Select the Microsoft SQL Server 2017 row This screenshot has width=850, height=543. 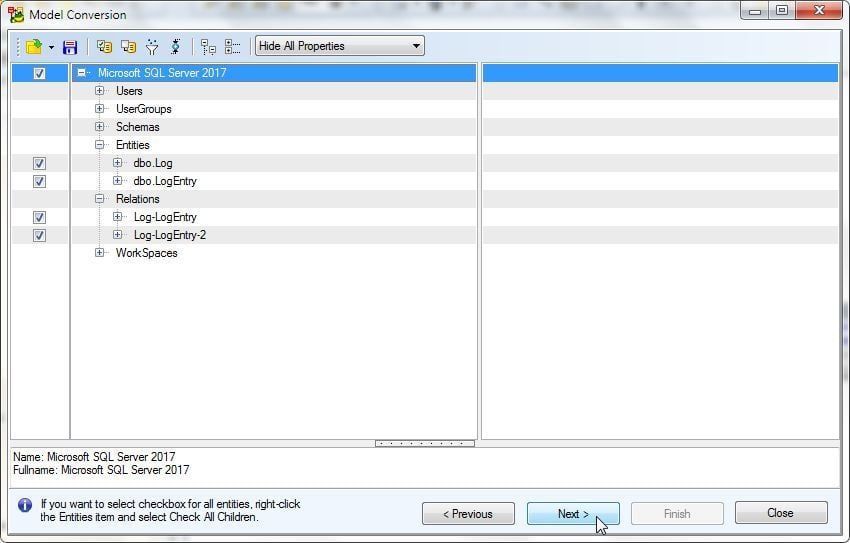[x=274, y=73]
